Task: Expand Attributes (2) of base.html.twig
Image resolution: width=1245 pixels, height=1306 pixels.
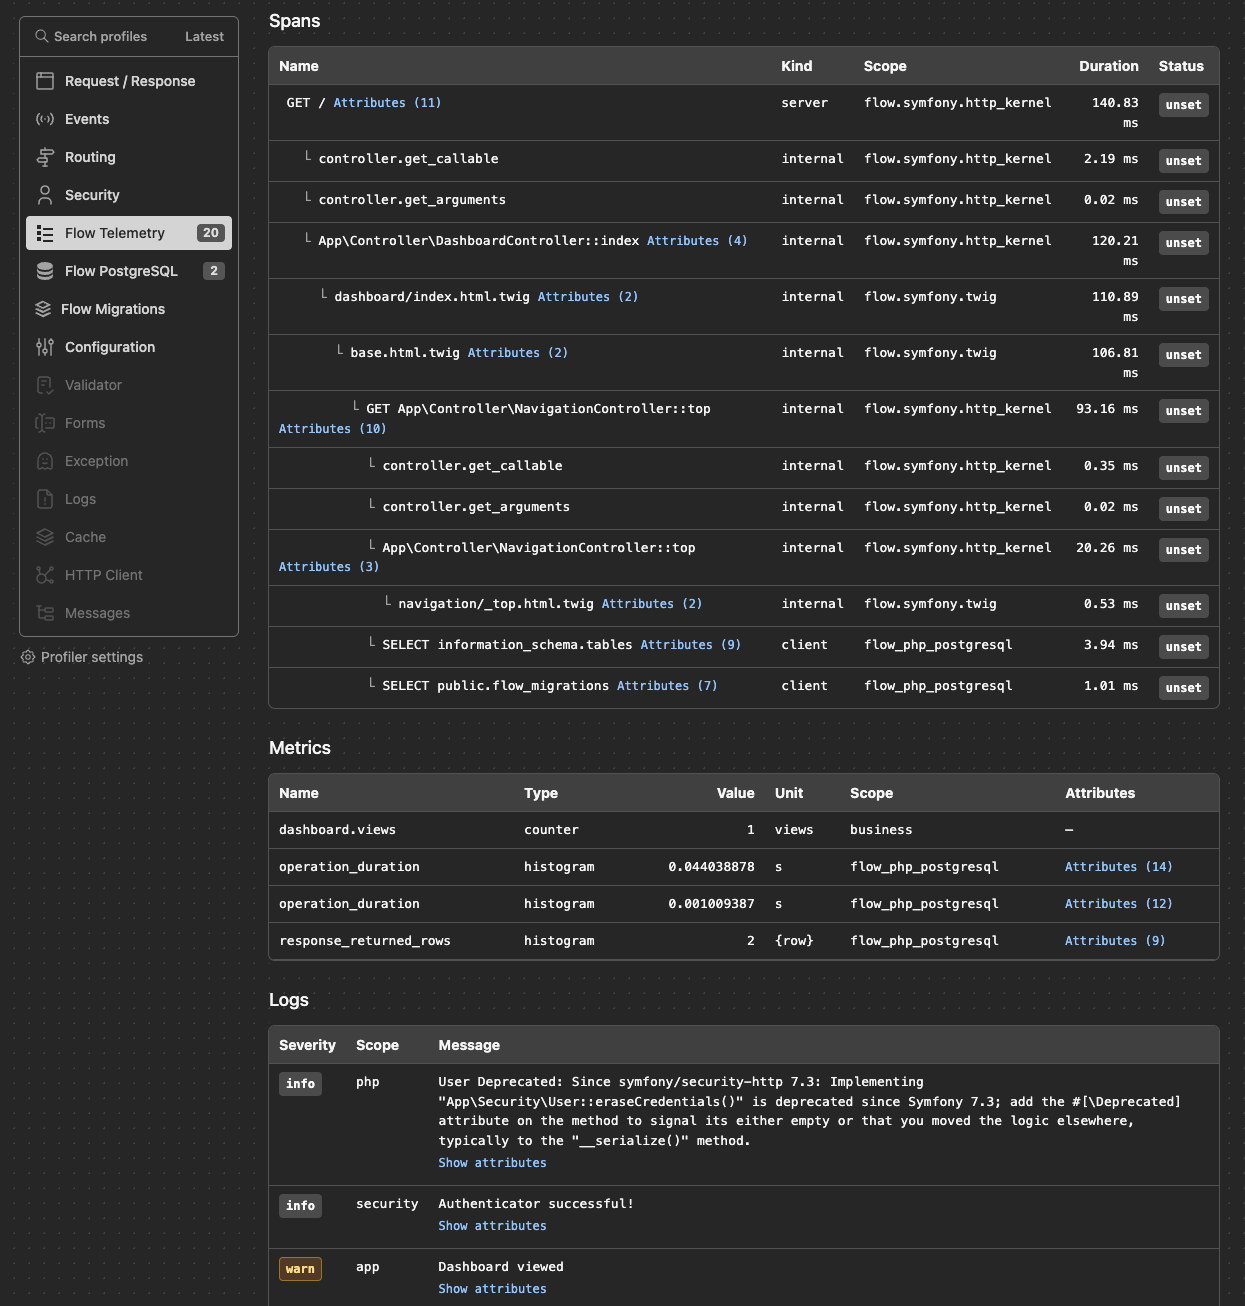Action: tap(518, 353)
